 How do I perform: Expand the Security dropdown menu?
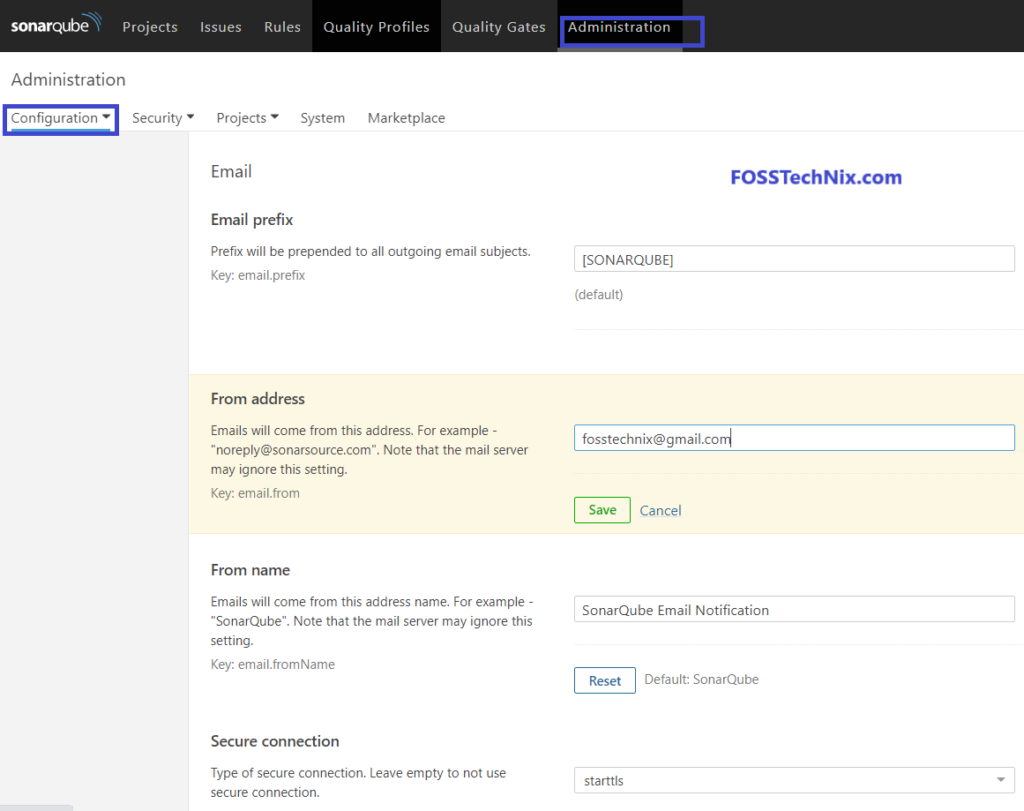[x=163, y=118]
